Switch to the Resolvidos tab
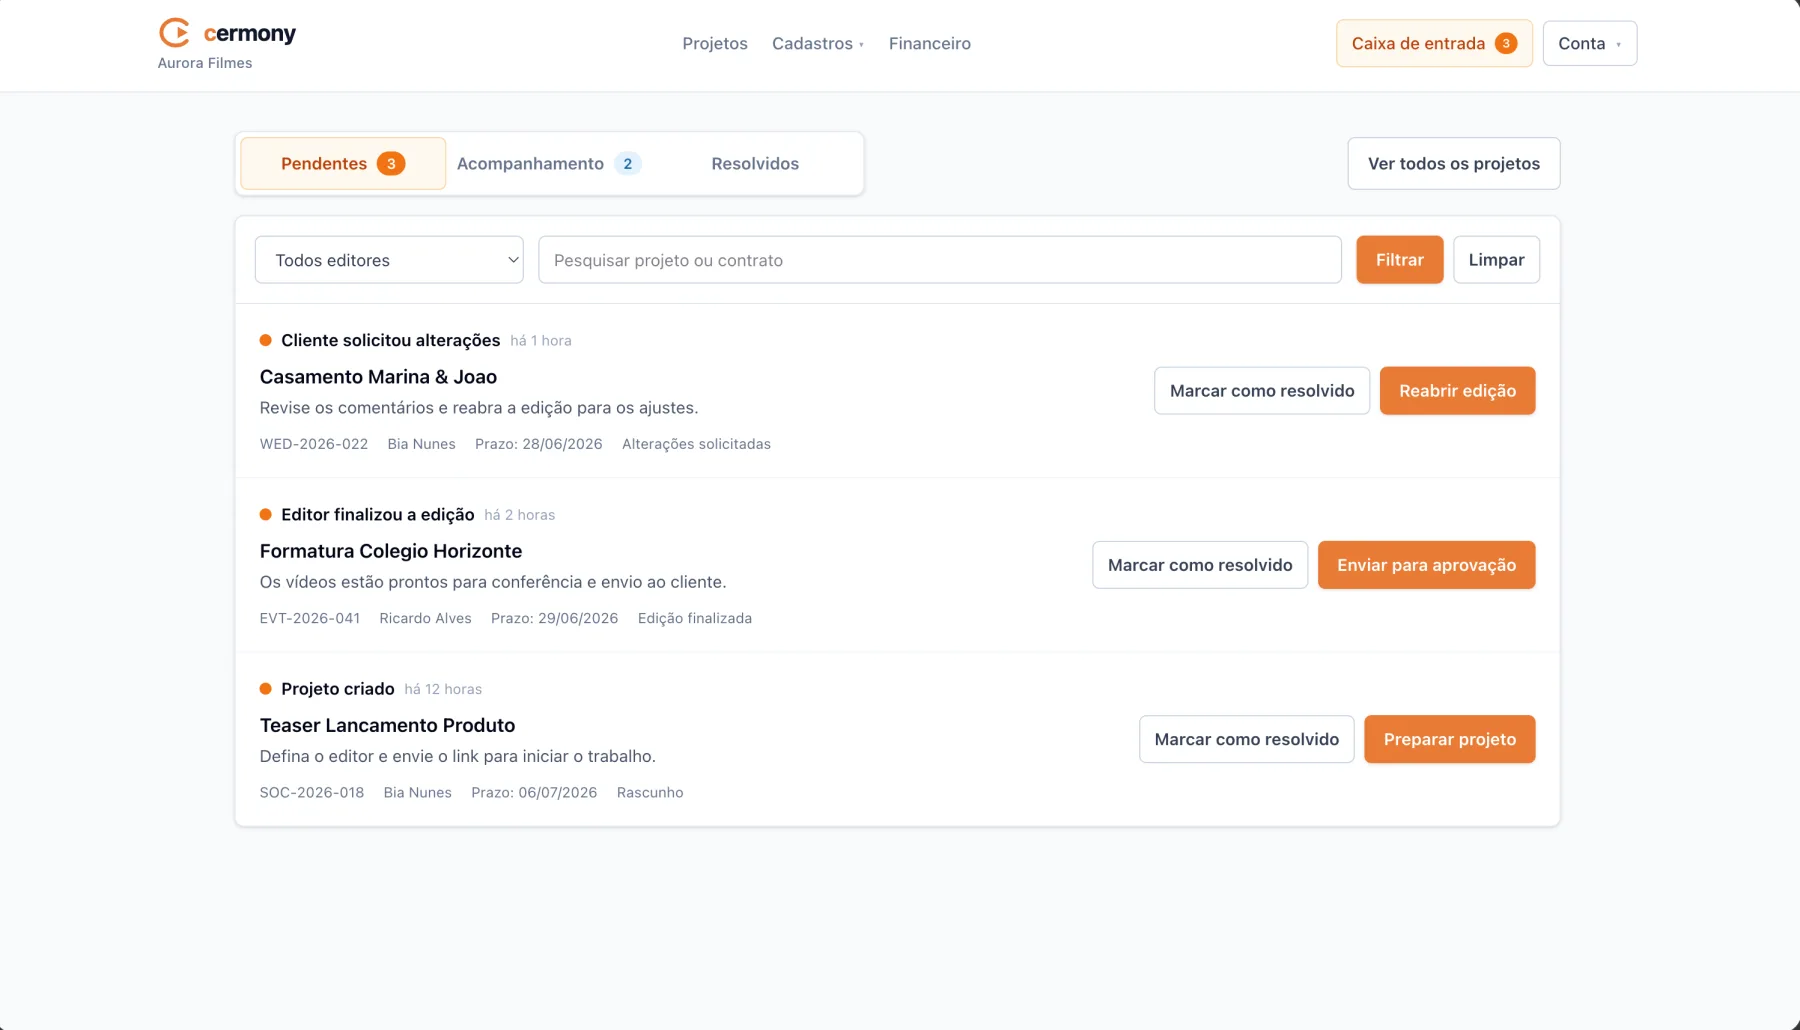 [755, 164]
